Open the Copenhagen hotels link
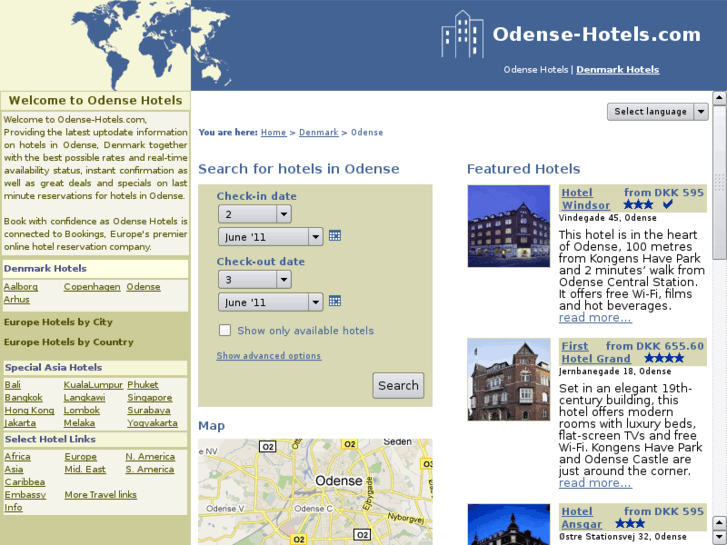Viewport: 727px width, 545px height. tap(92, 287)
